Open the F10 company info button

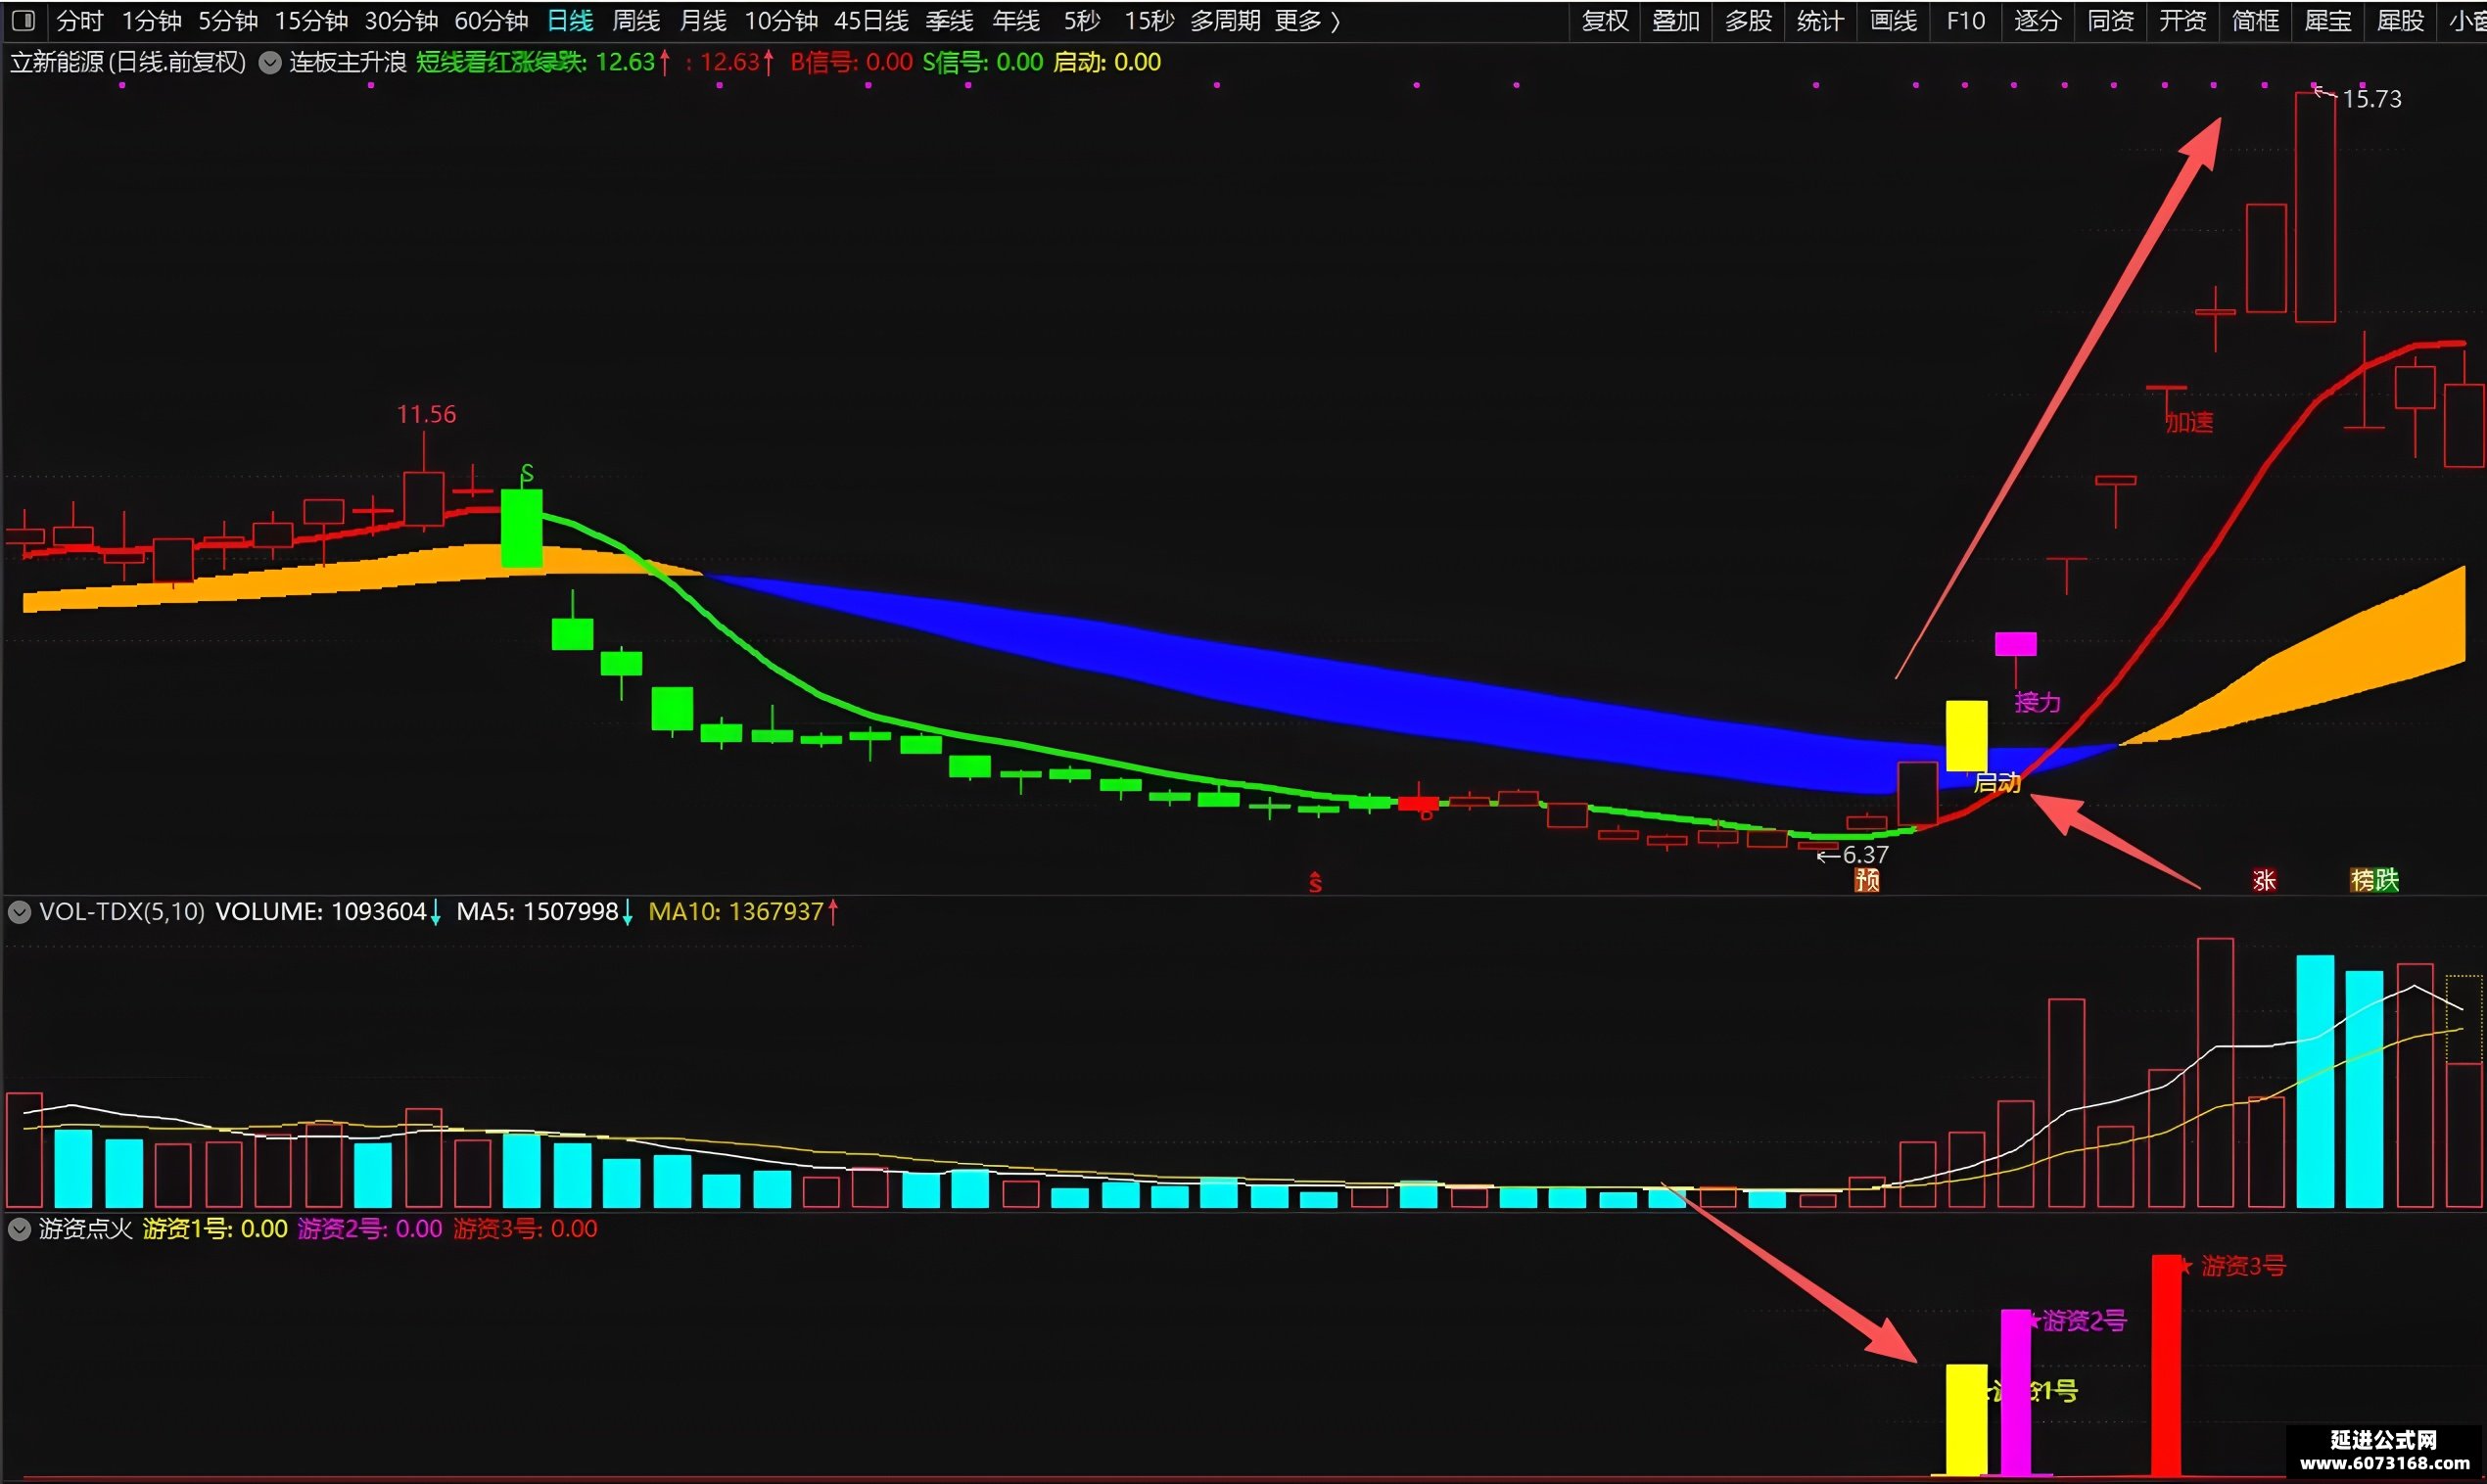coord(1965,20)
